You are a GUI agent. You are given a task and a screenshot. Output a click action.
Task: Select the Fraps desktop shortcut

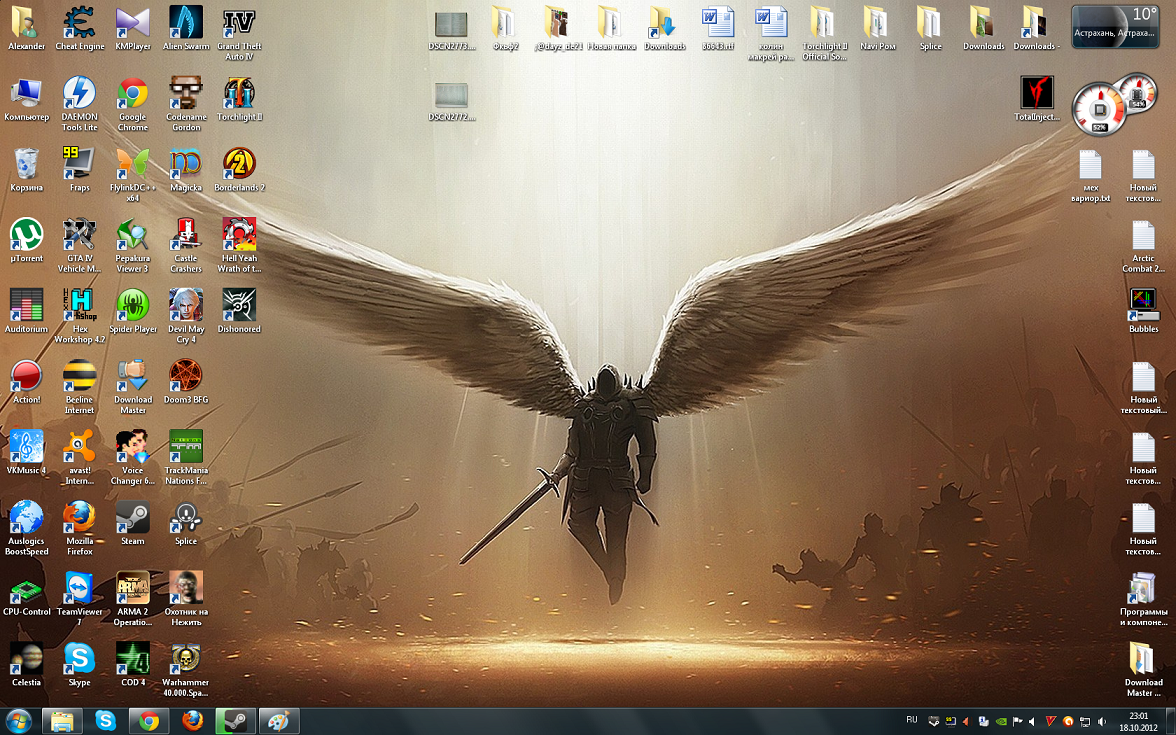80,170
